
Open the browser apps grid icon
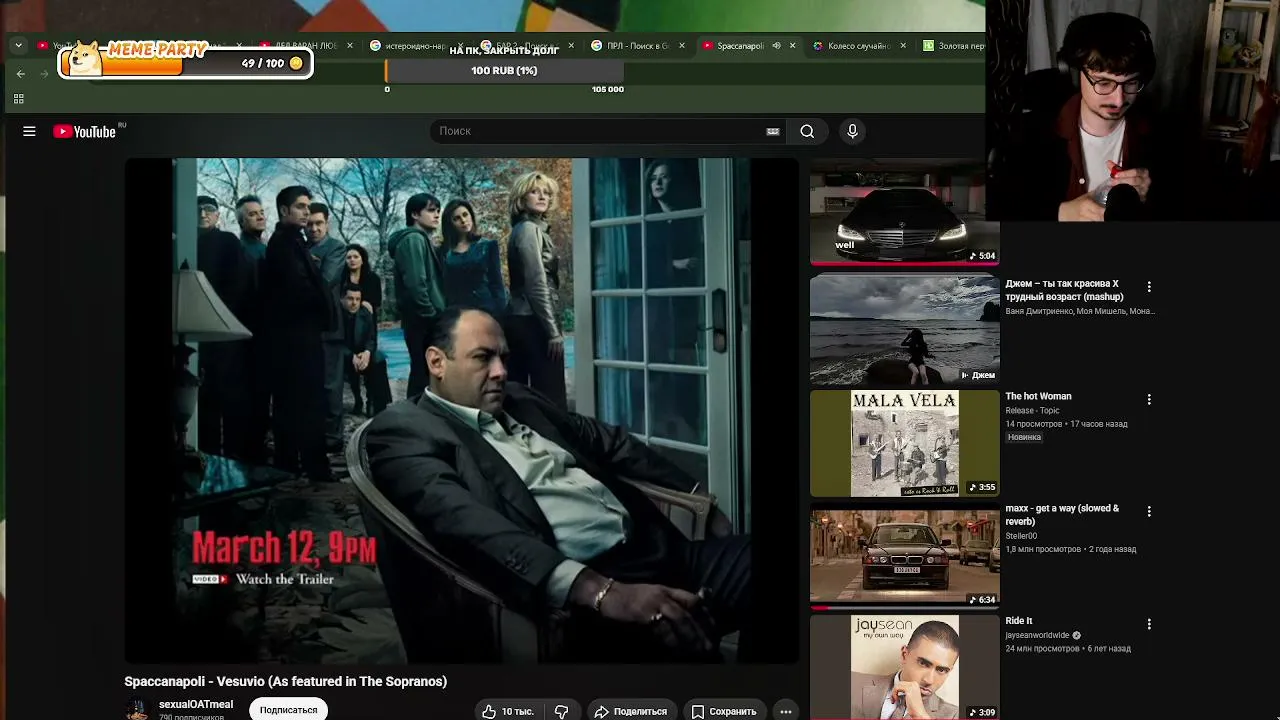pos(18,99)
